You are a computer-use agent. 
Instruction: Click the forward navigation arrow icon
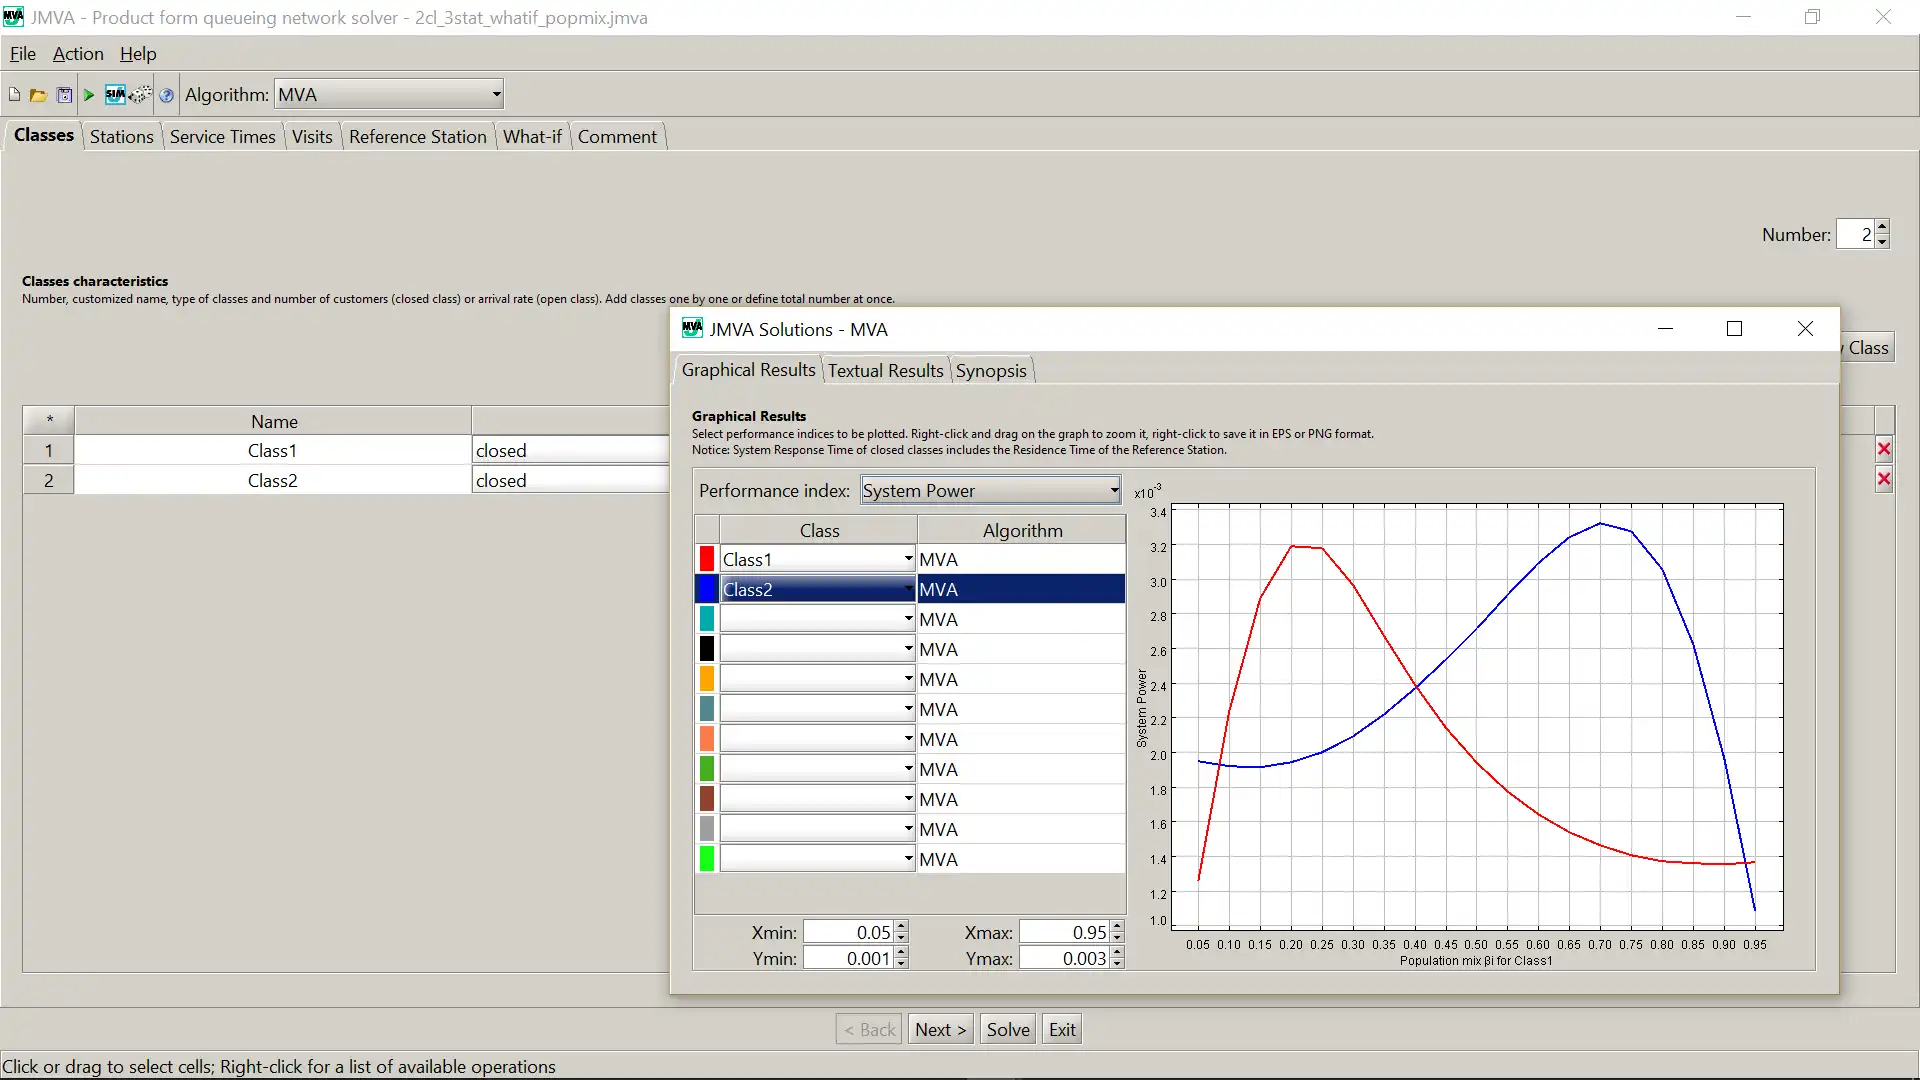[90, 94]
